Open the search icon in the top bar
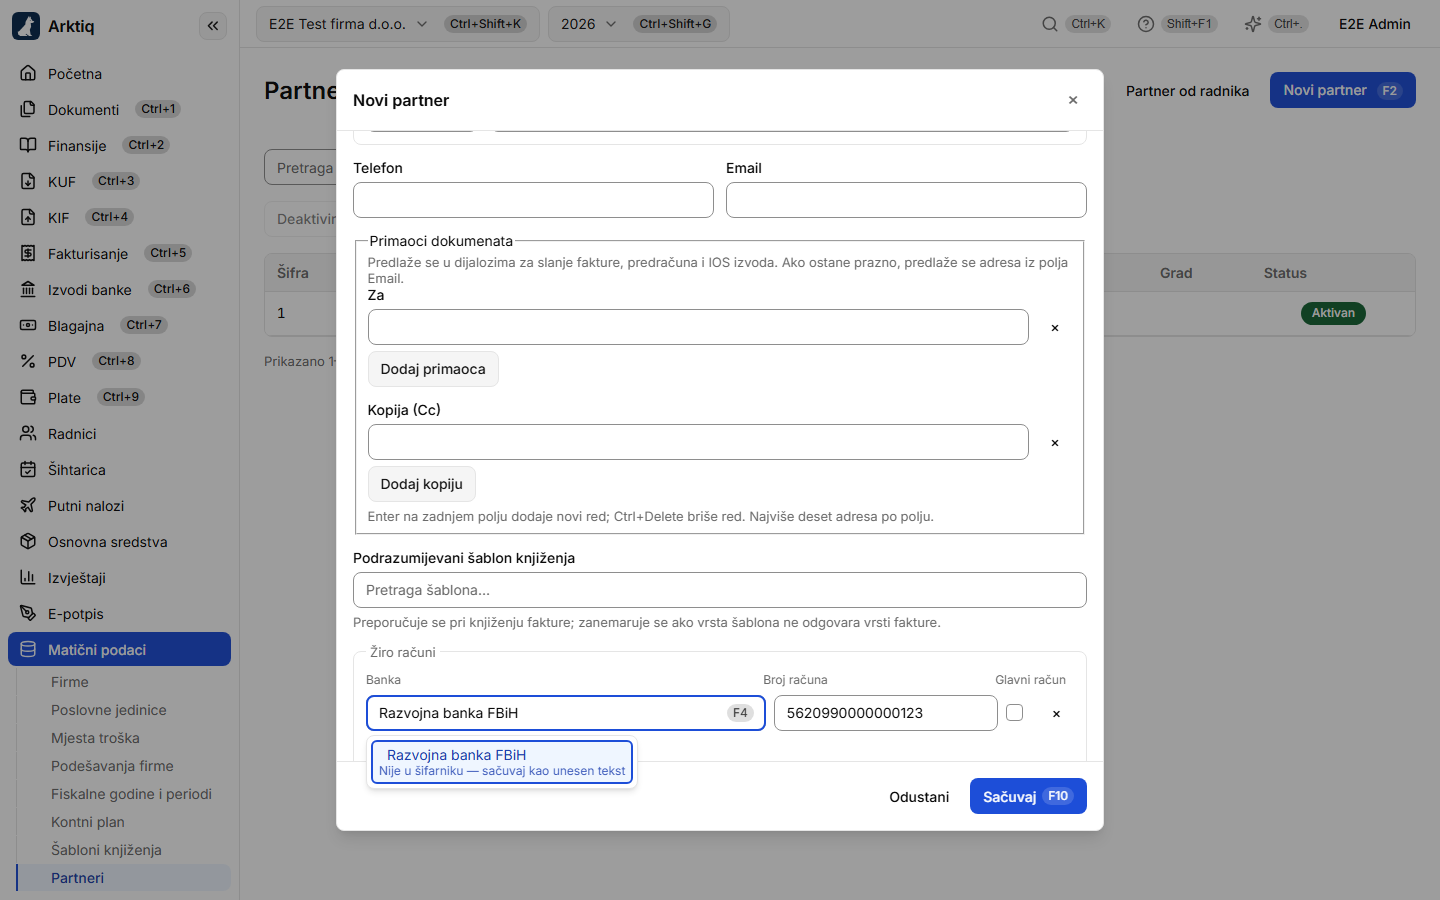1440x900 pixels. 1050,24
